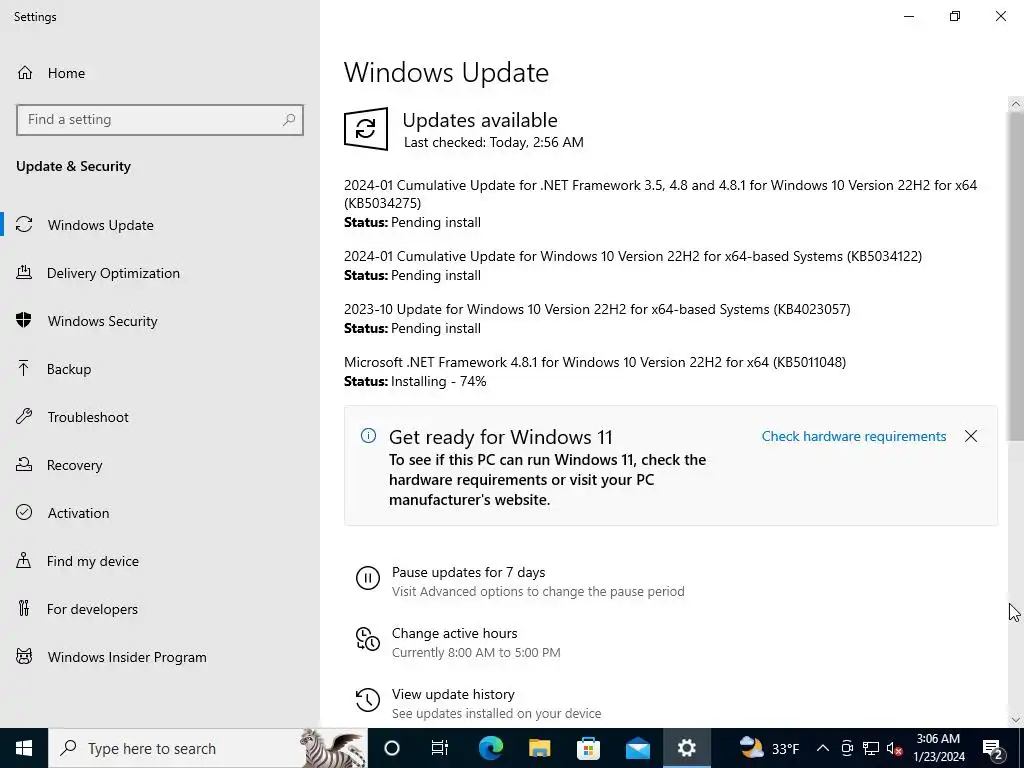
Task: Open the notification center icon
Action: [993, 748]
